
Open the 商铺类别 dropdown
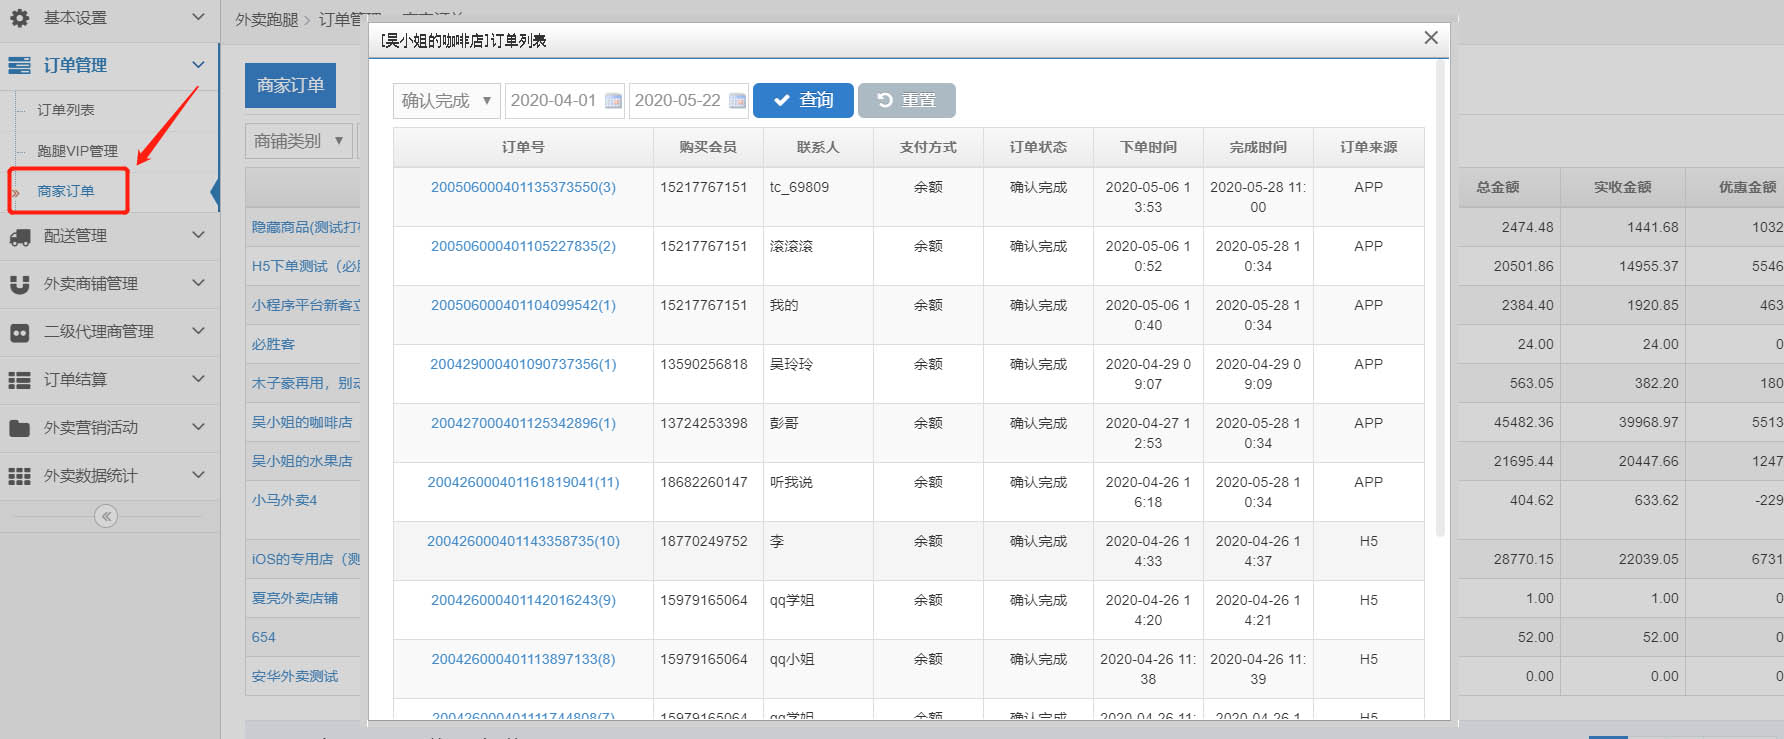[298, 141]
